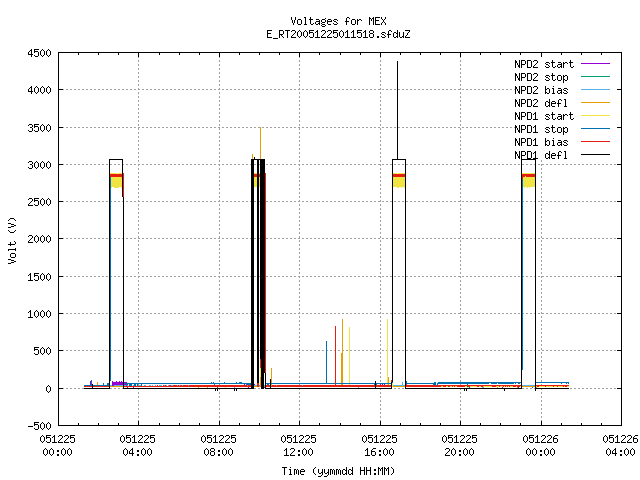640x480 pixels.
Task: Click the blue spike near 600 V
Action: [x=327, y=362]
